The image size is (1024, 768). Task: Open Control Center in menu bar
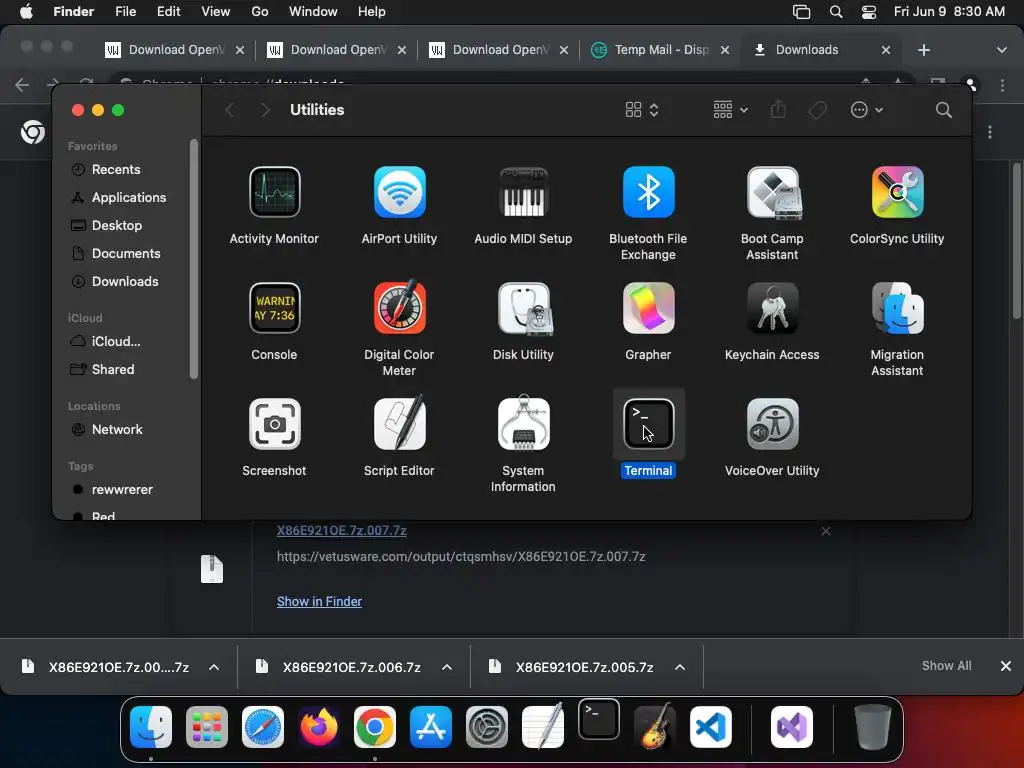tap(869, 12)
